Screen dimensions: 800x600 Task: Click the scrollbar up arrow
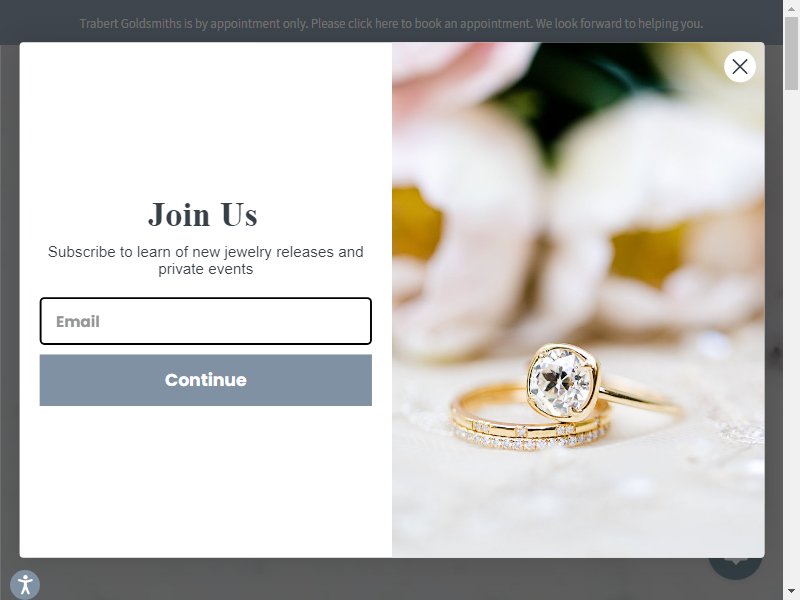click(791, 9)
